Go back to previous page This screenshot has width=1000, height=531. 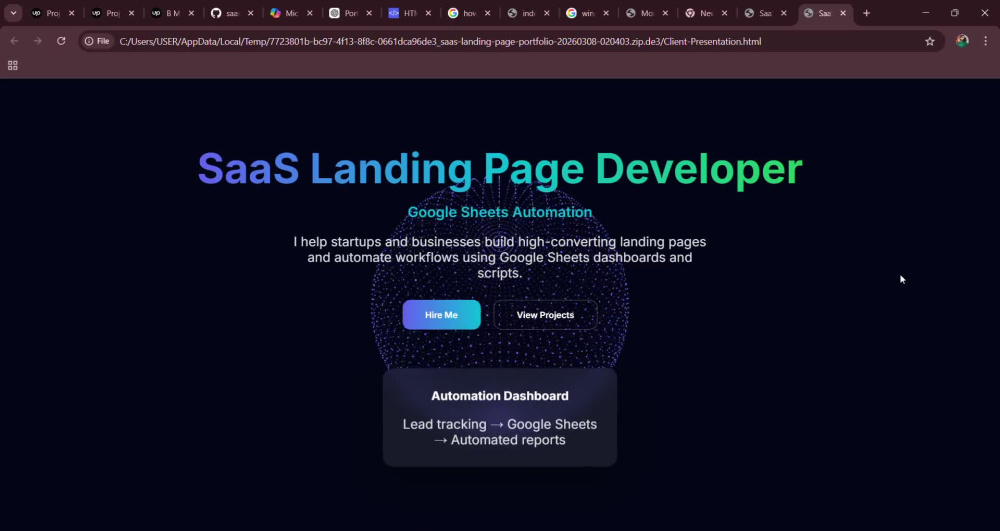pyautogui.click(x=14, y=41)
